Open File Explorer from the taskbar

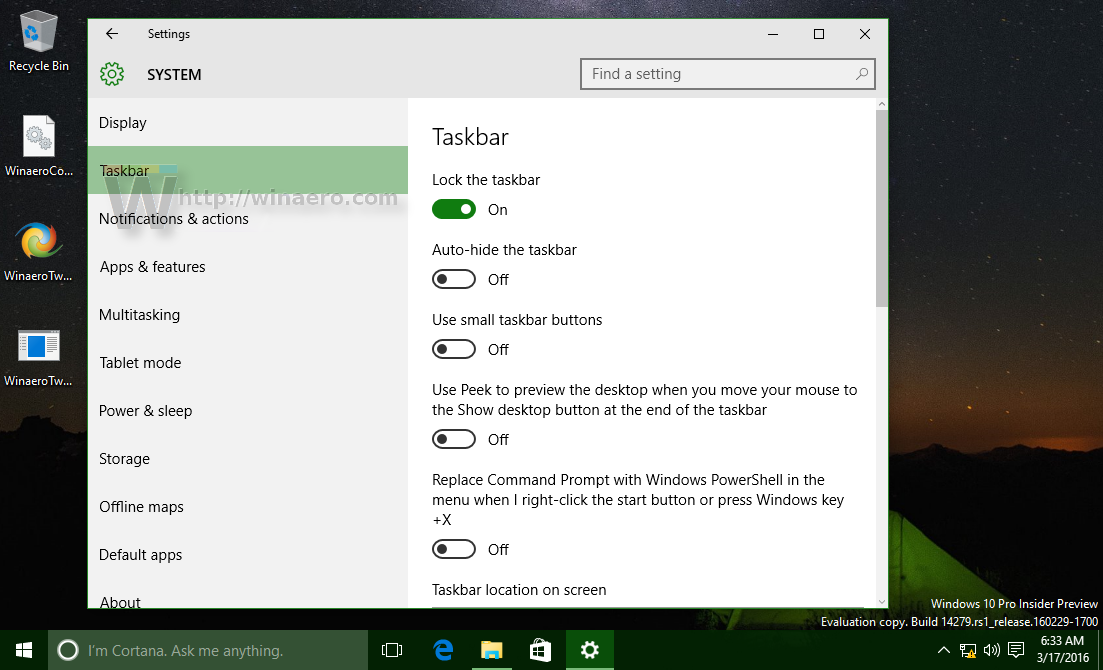(491, 650)
